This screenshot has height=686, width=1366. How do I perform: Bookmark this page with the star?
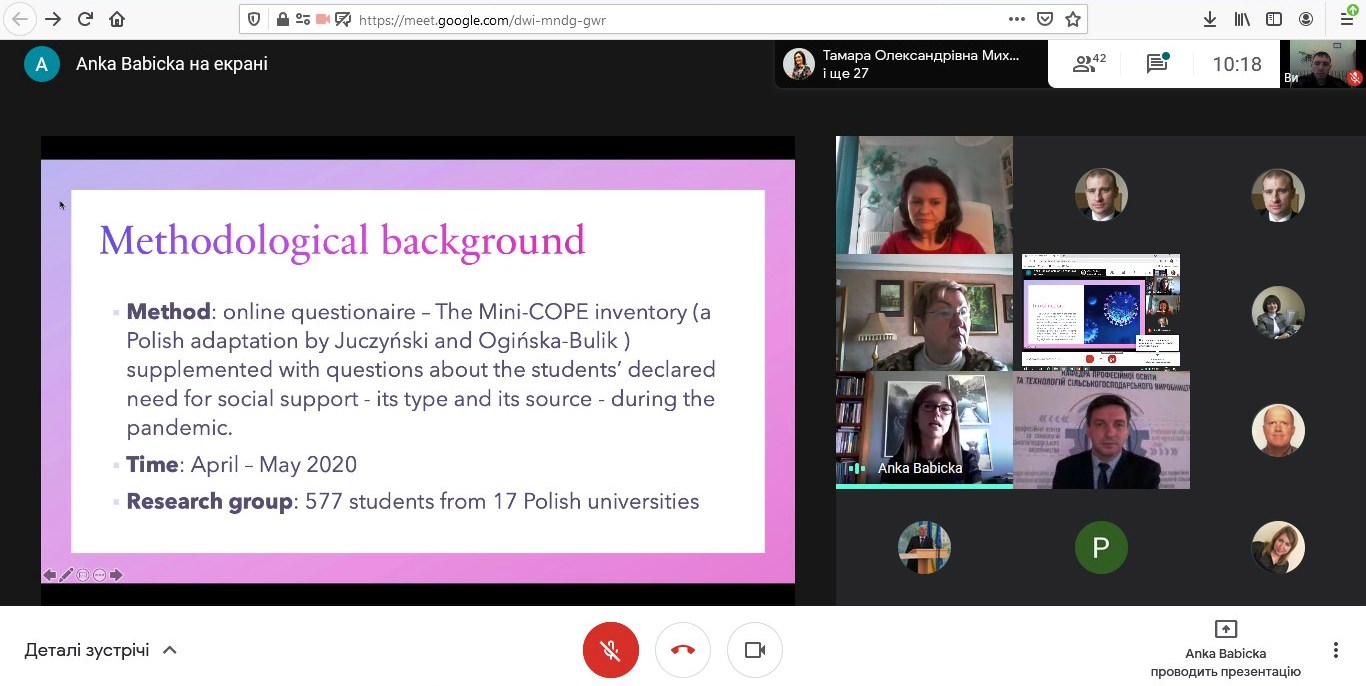[x=1073, y=19]
